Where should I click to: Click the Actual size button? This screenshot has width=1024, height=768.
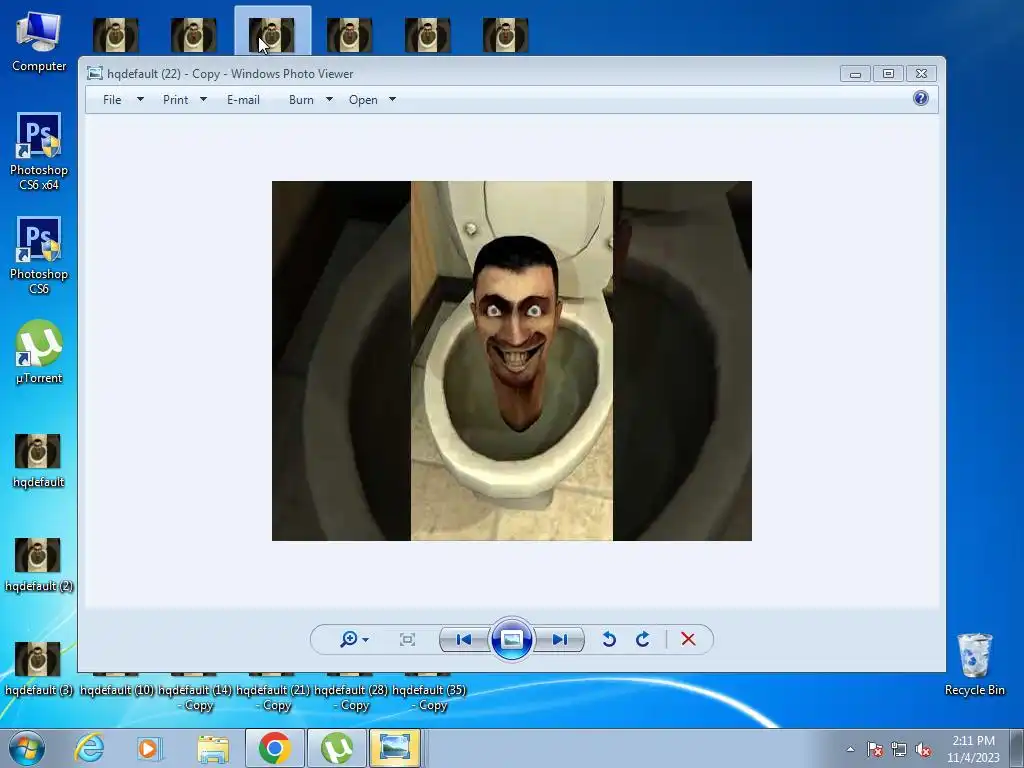408,639
